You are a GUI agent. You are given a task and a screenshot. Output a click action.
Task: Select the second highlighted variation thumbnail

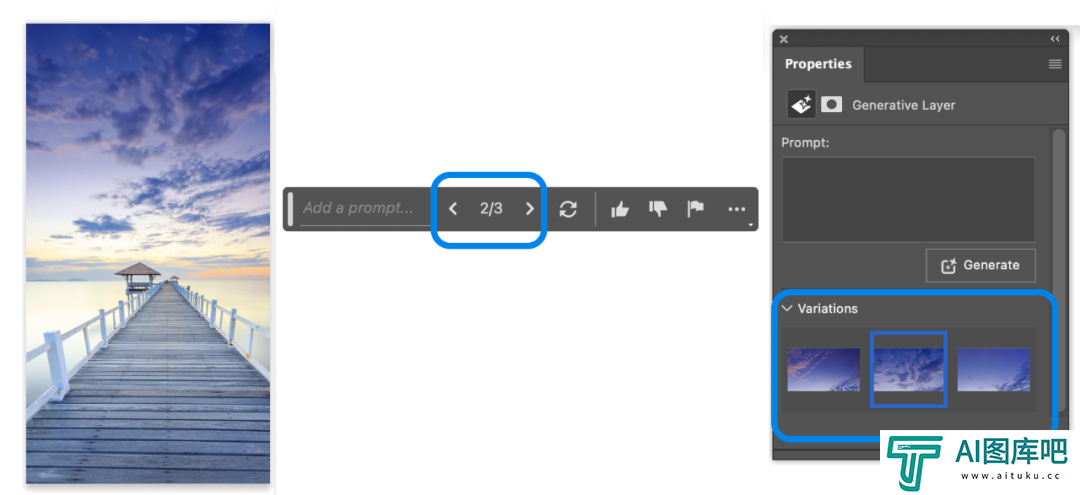pos(908,370)
